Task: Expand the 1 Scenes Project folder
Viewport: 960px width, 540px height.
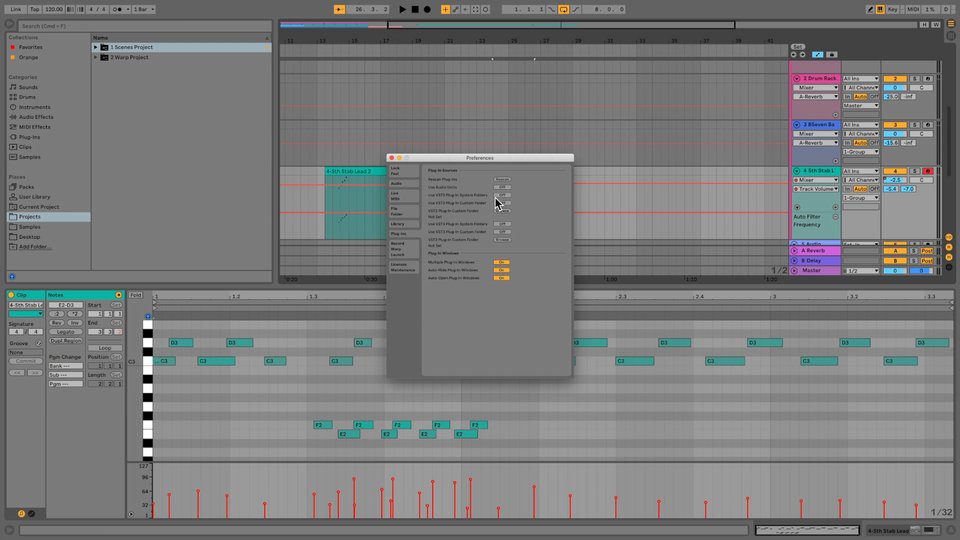Action: (96, 47)
